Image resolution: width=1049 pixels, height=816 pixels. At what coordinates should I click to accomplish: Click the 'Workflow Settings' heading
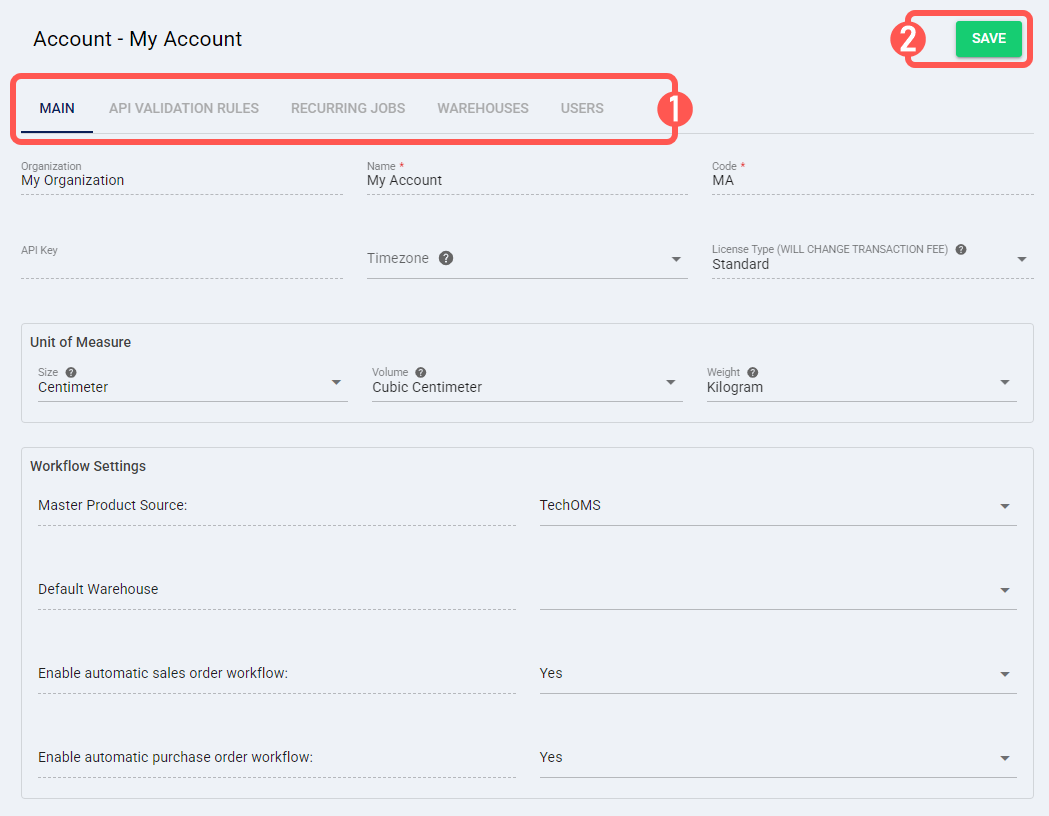(x=88, y=466)
